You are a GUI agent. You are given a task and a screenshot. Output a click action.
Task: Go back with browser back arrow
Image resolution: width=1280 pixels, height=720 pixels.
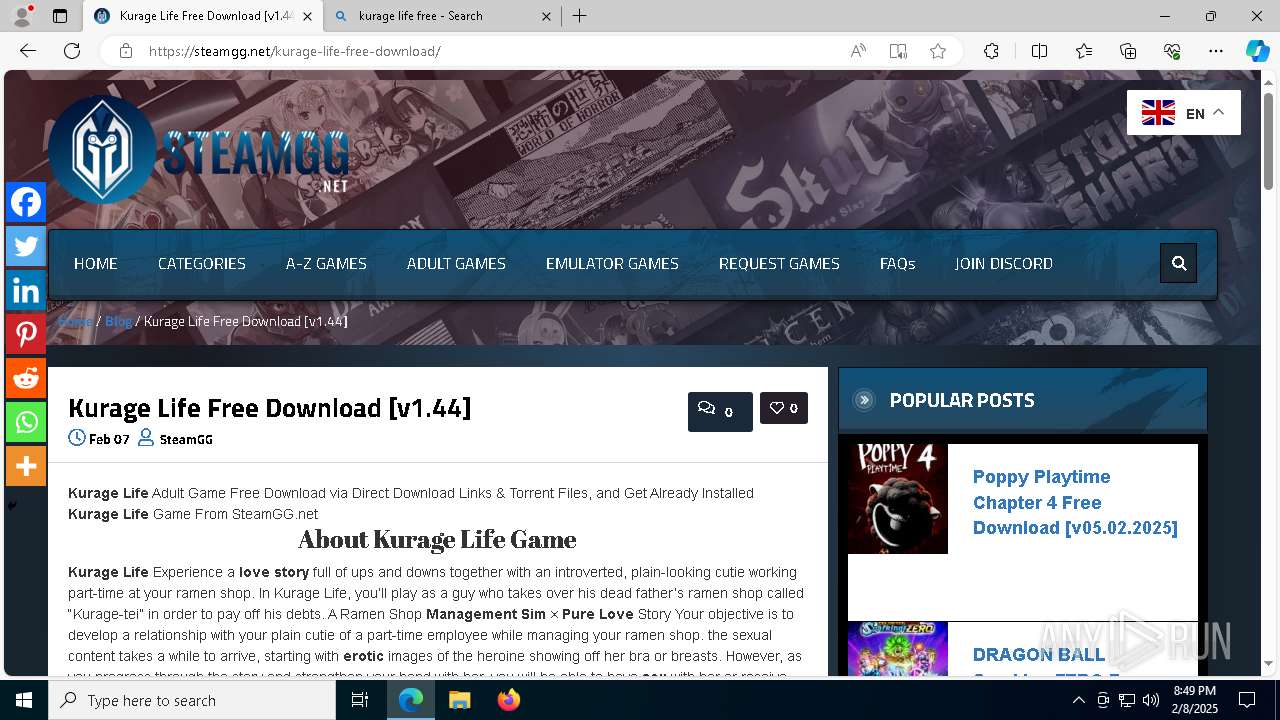click(28, 51)
